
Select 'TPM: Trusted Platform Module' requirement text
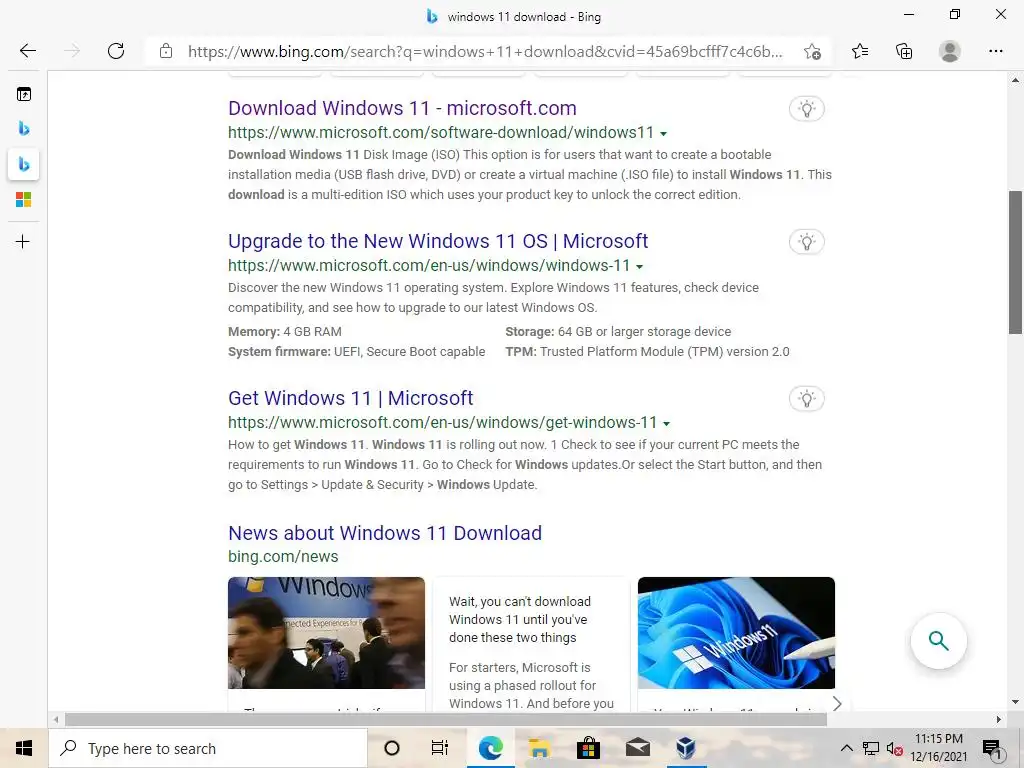click(x=648, y=352)
